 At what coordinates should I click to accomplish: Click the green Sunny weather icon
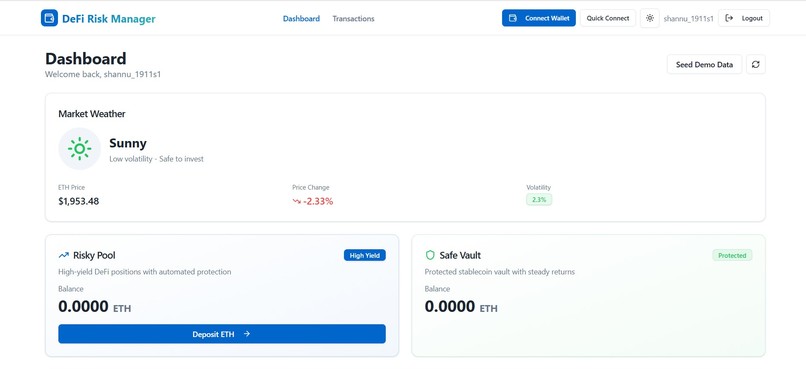tap(80, 149)
